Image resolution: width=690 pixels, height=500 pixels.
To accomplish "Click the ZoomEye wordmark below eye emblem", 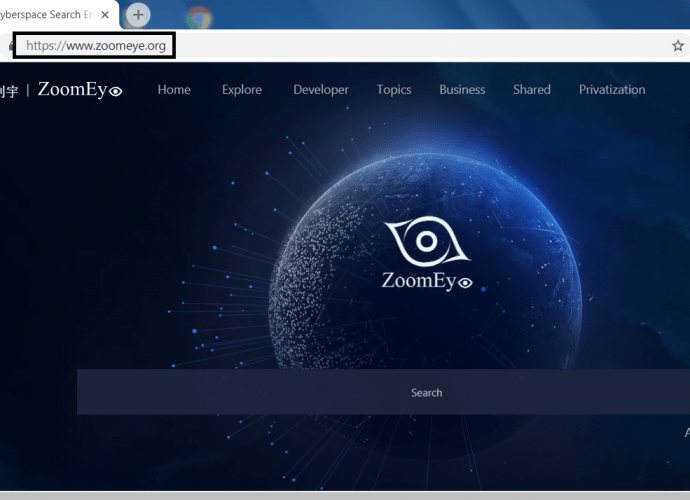I will (427, 281).
